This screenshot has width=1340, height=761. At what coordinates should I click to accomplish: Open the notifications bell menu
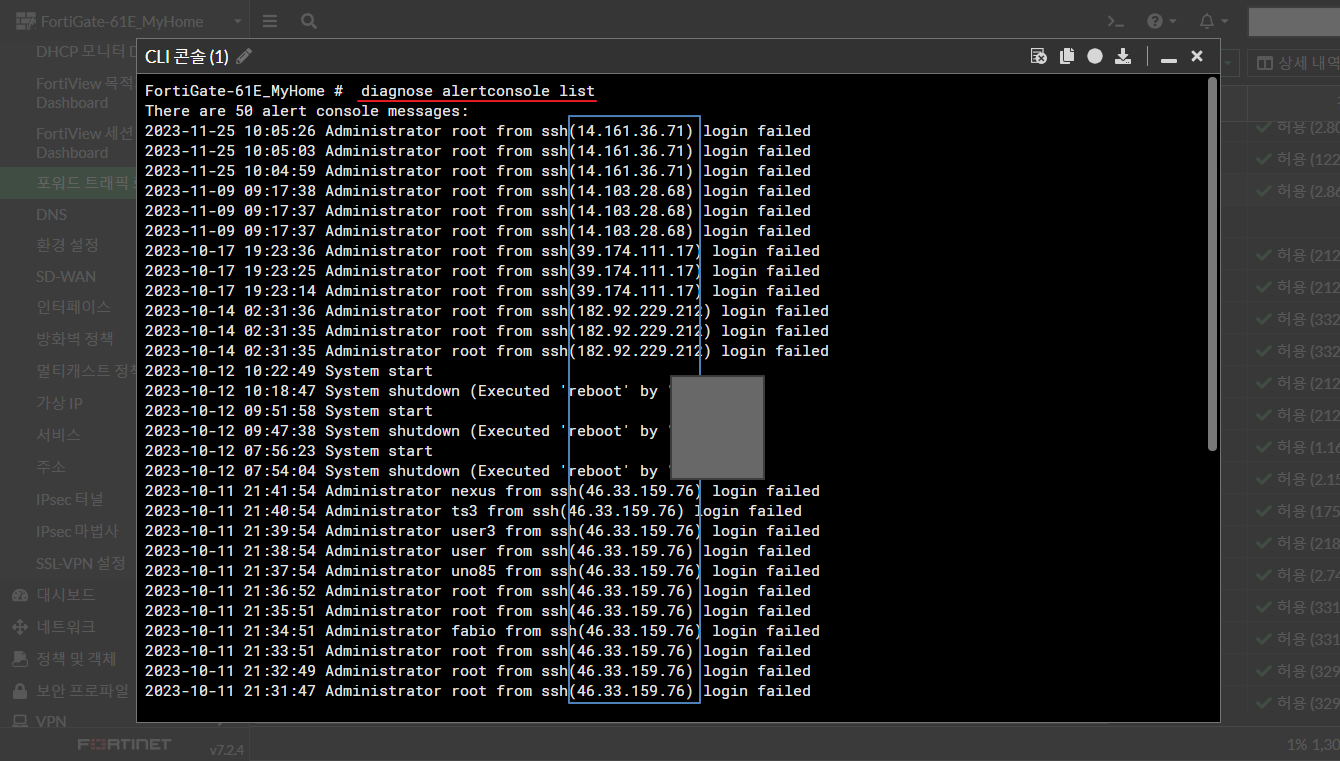click(x=1212, y=21)
